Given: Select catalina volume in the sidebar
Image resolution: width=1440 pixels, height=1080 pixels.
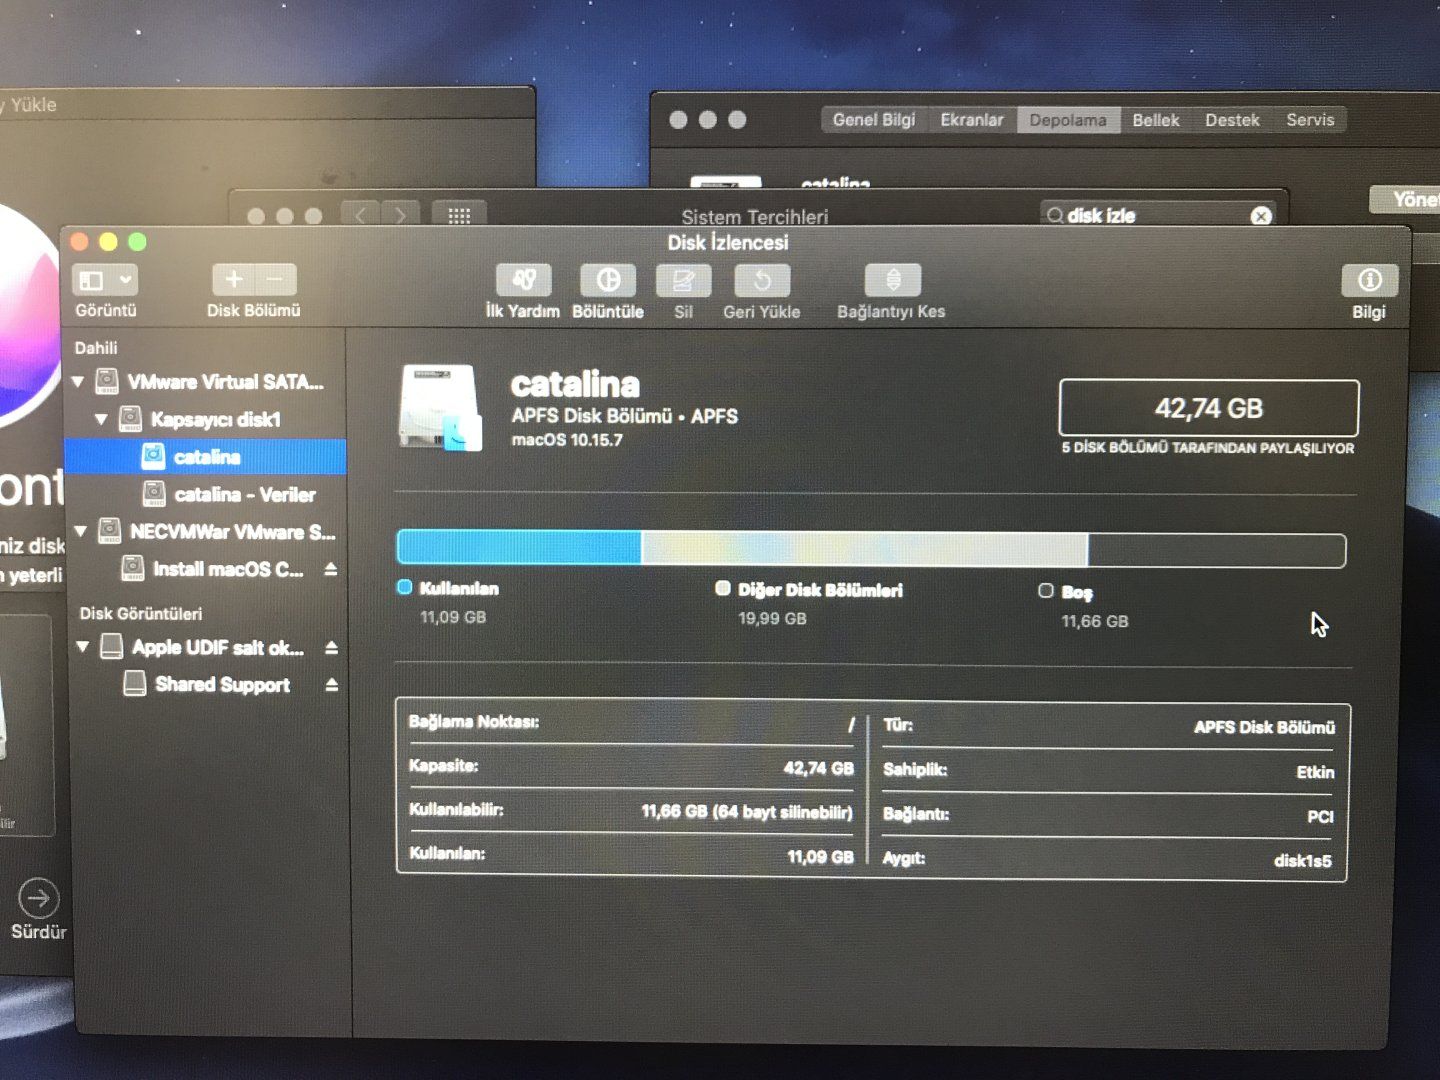Looking at the screenshot, I should point(206,457).
